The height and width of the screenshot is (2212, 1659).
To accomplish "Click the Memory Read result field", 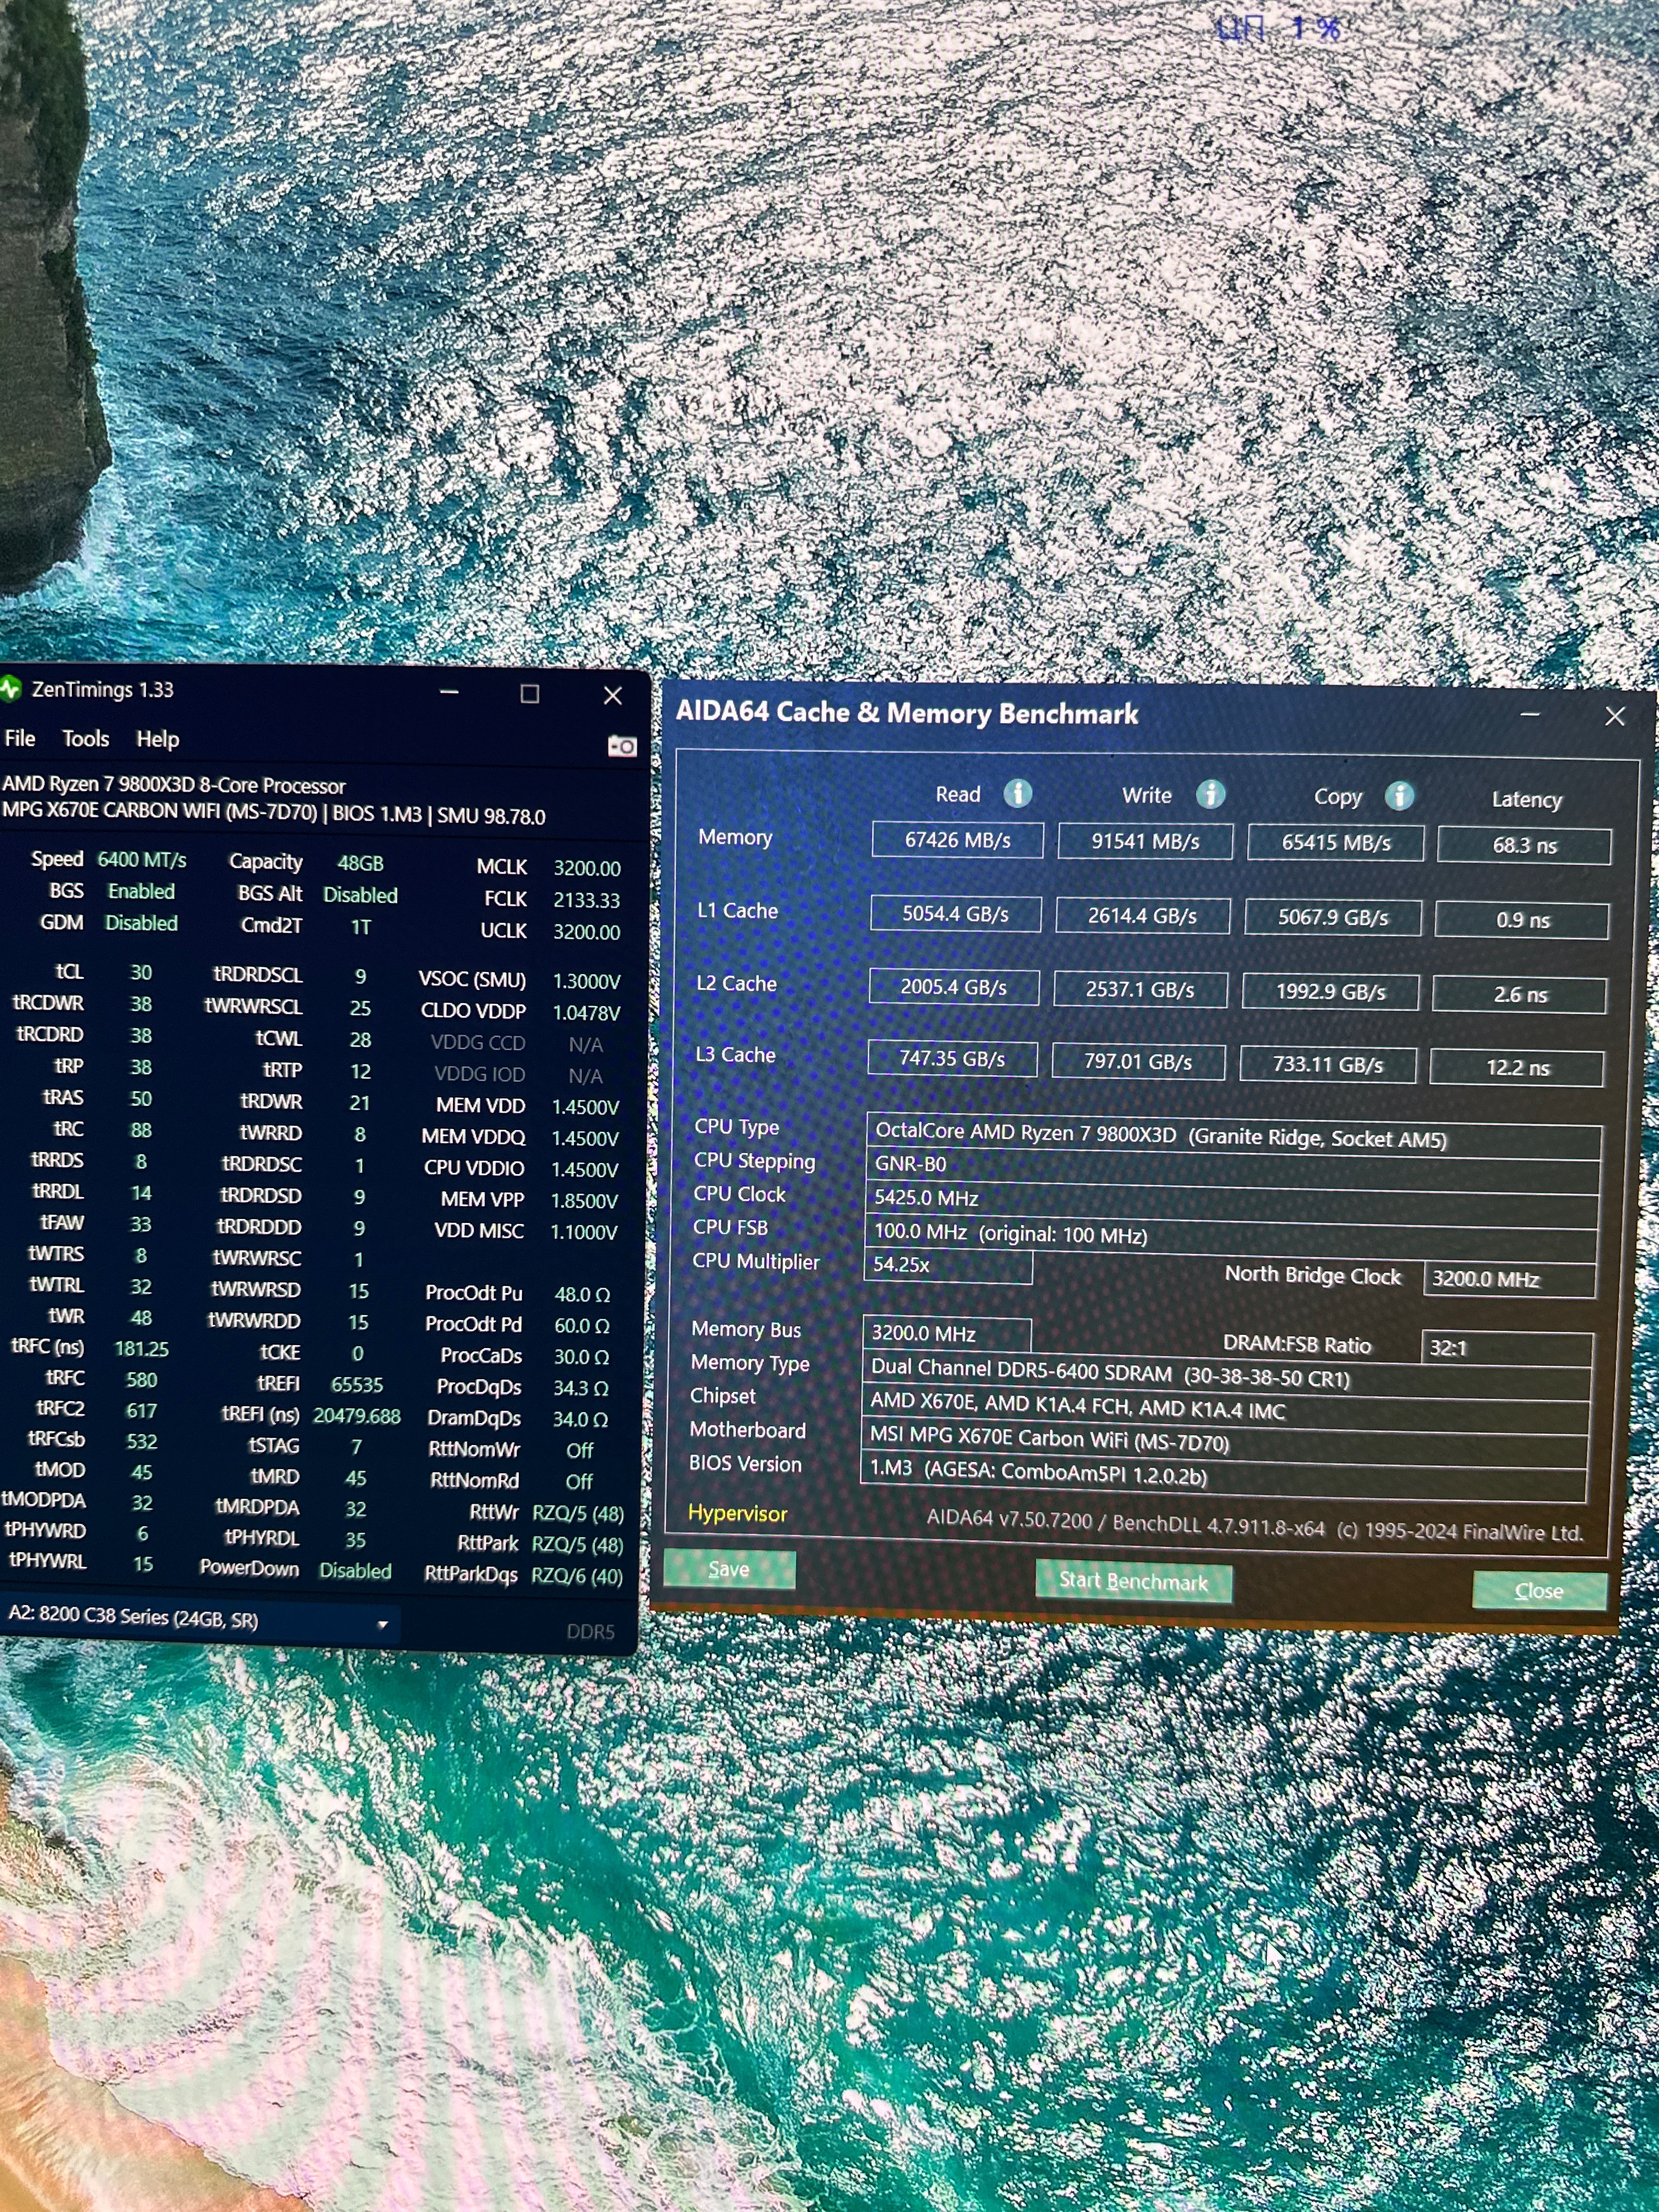I will point(957,840).
